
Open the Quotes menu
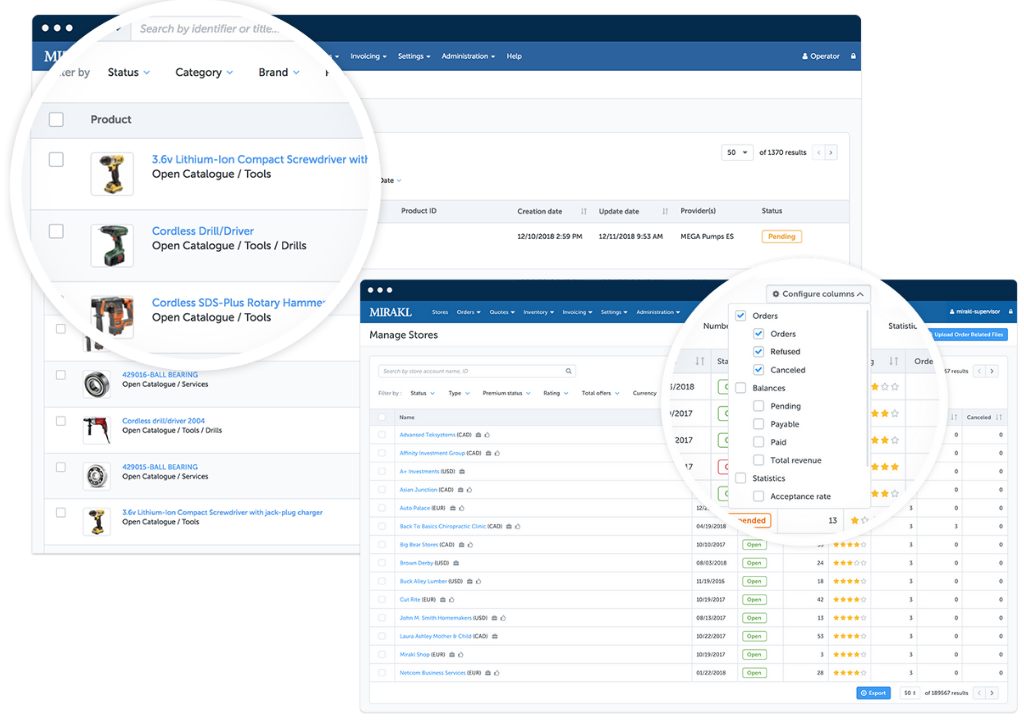point(502,312)
